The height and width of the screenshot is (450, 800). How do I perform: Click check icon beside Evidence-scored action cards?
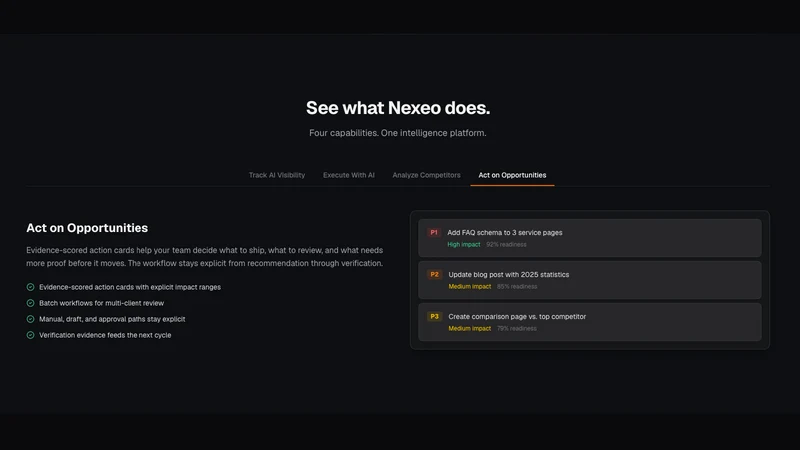31,287
